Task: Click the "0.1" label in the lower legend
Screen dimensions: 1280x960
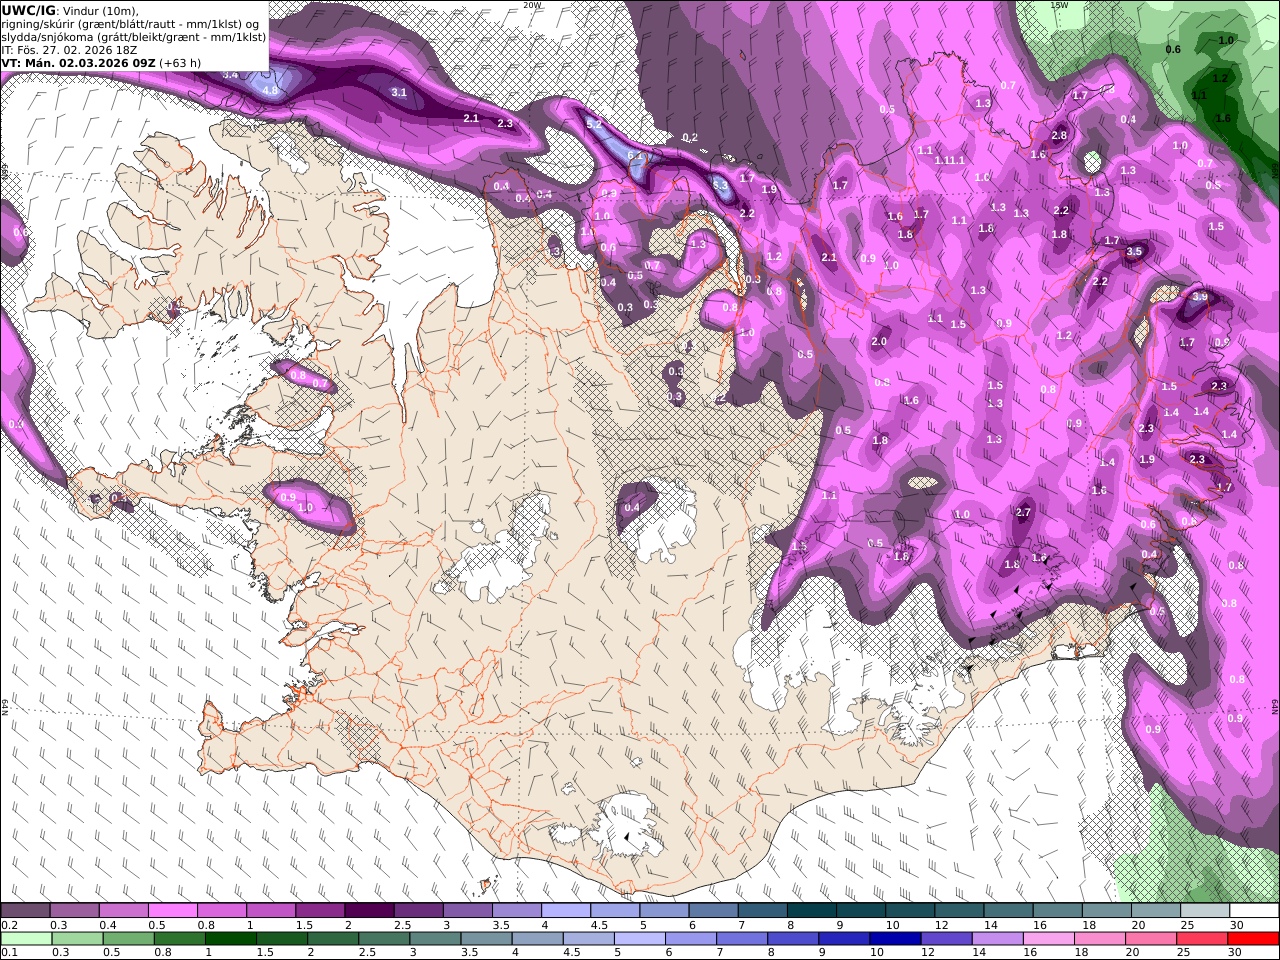Action: click(9, 952)
